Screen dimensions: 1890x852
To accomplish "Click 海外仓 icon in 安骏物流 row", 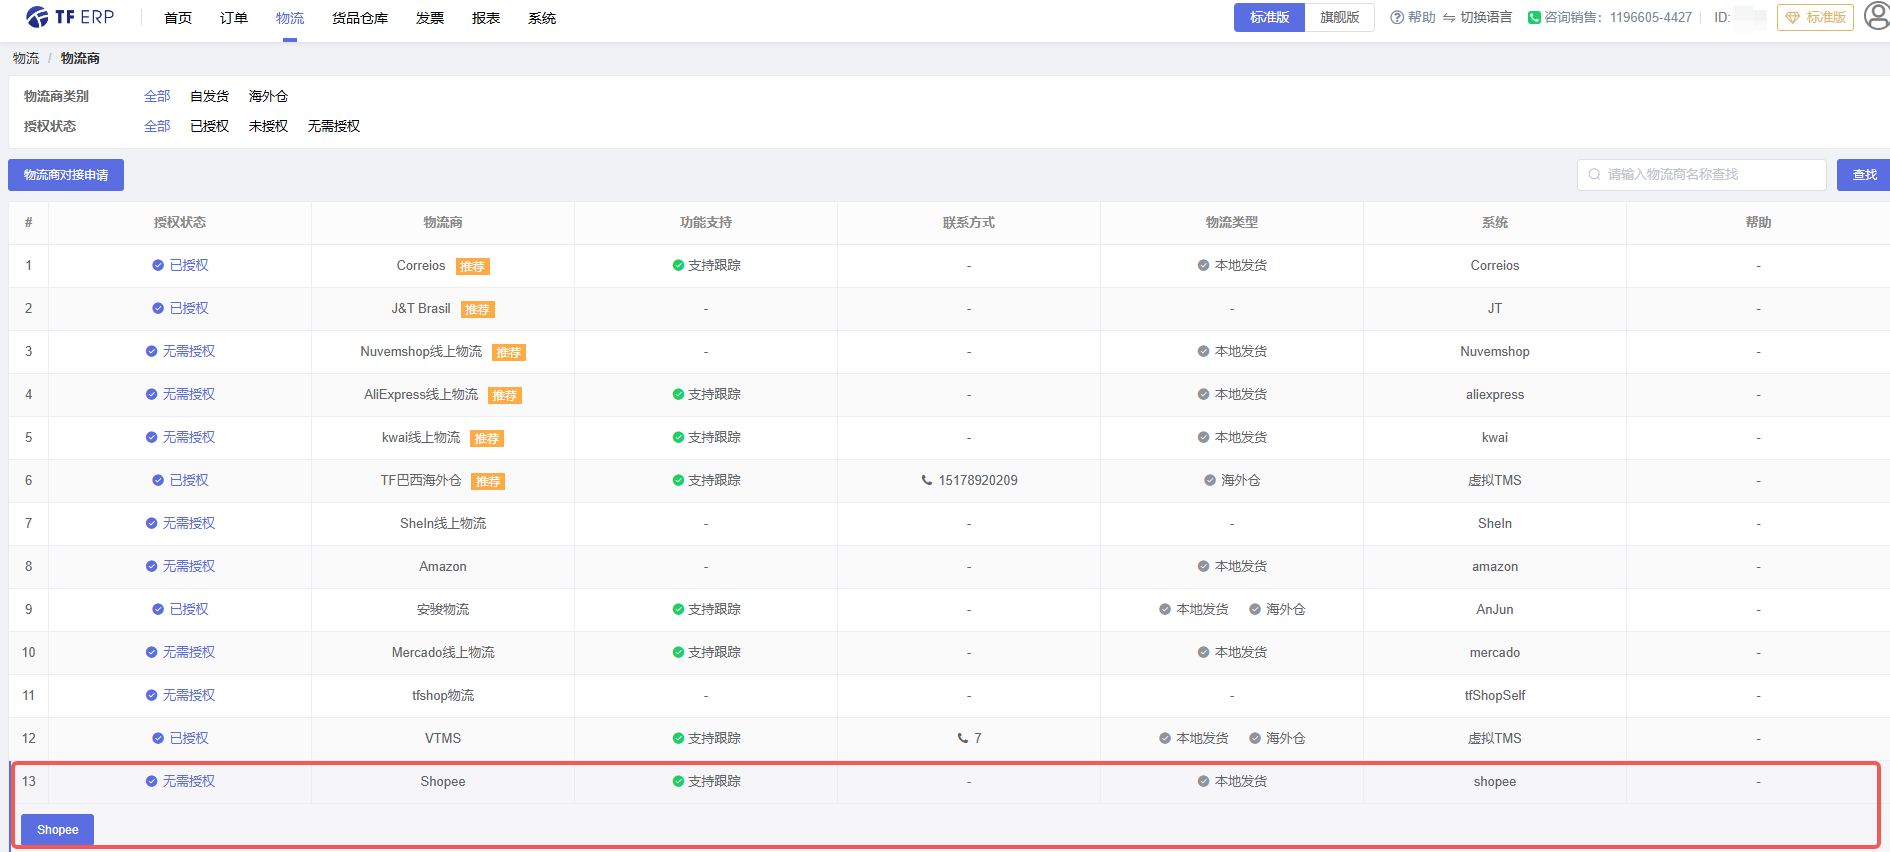I will 1255,609.
